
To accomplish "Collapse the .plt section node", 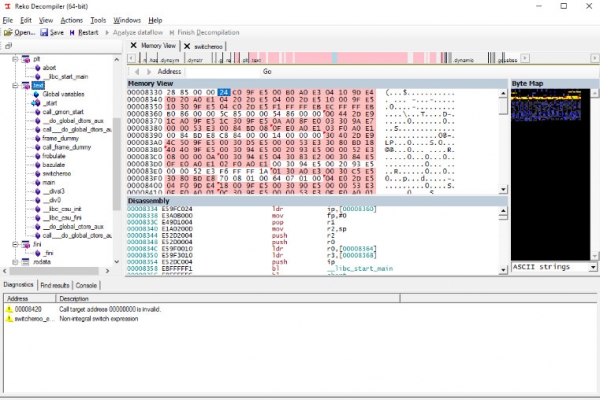I will click(x=13, y=59).
